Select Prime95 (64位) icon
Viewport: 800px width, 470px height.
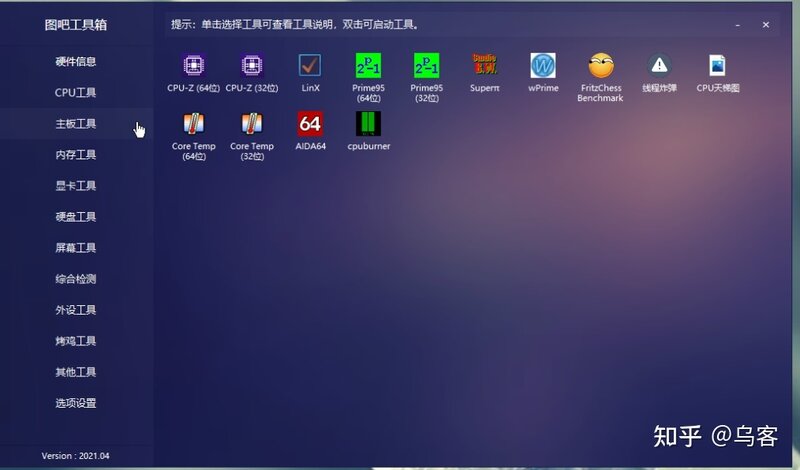click(x=368, y=66)
